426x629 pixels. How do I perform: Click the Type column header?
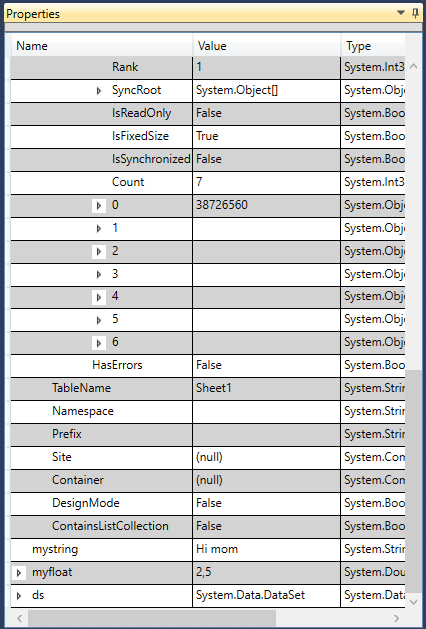(373, 46)
